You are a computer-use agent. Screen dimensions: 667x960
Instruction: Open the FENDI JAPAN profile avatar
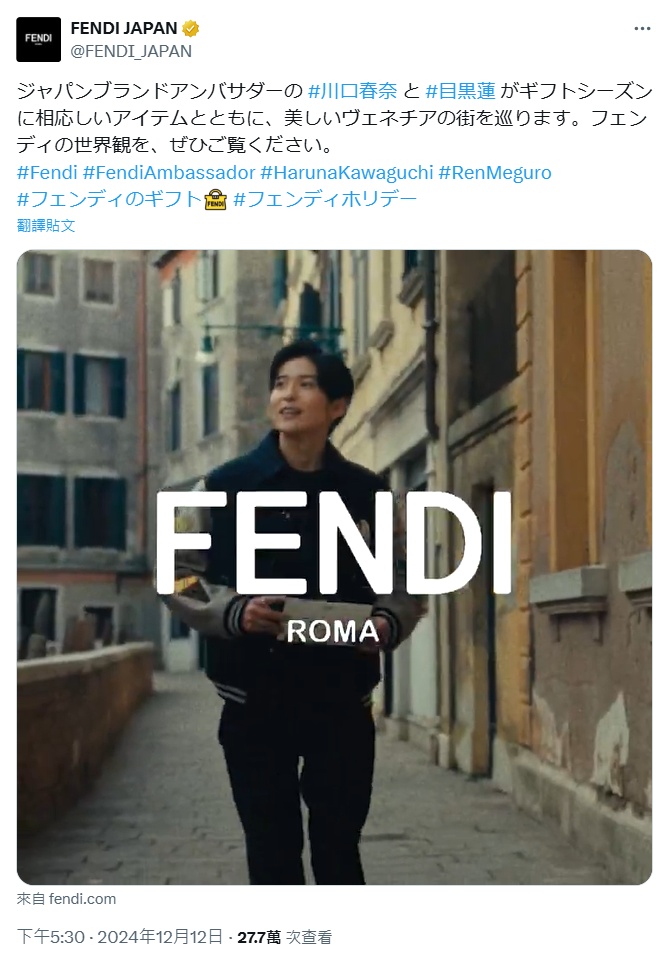pos(39,40)
